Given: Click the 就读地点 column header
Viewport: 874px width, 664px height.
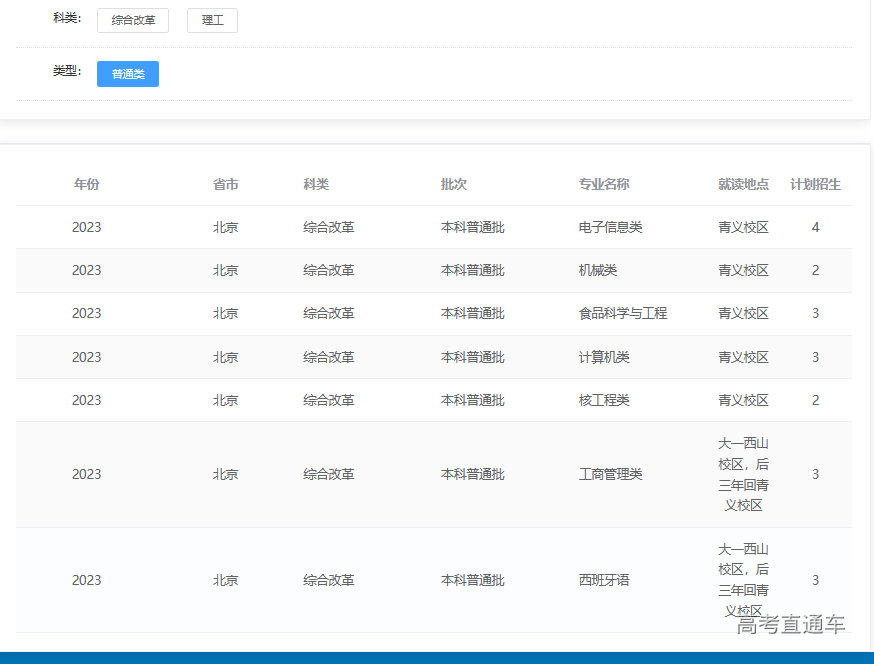Looking at the screenshot, I should [743, 184].
